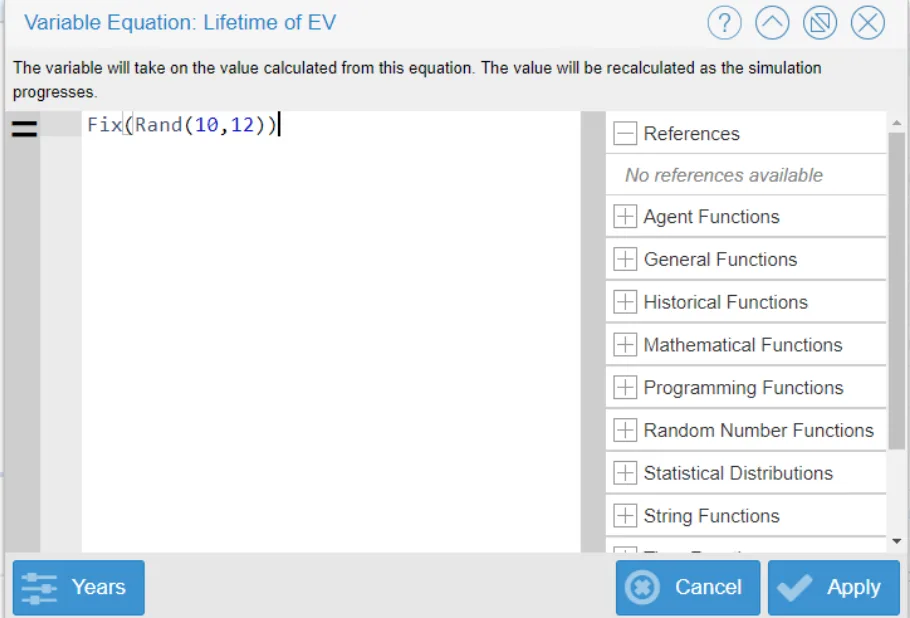Open Programming Functions group
The height and width of the screenshot is (618, 910).
(625, 387)
